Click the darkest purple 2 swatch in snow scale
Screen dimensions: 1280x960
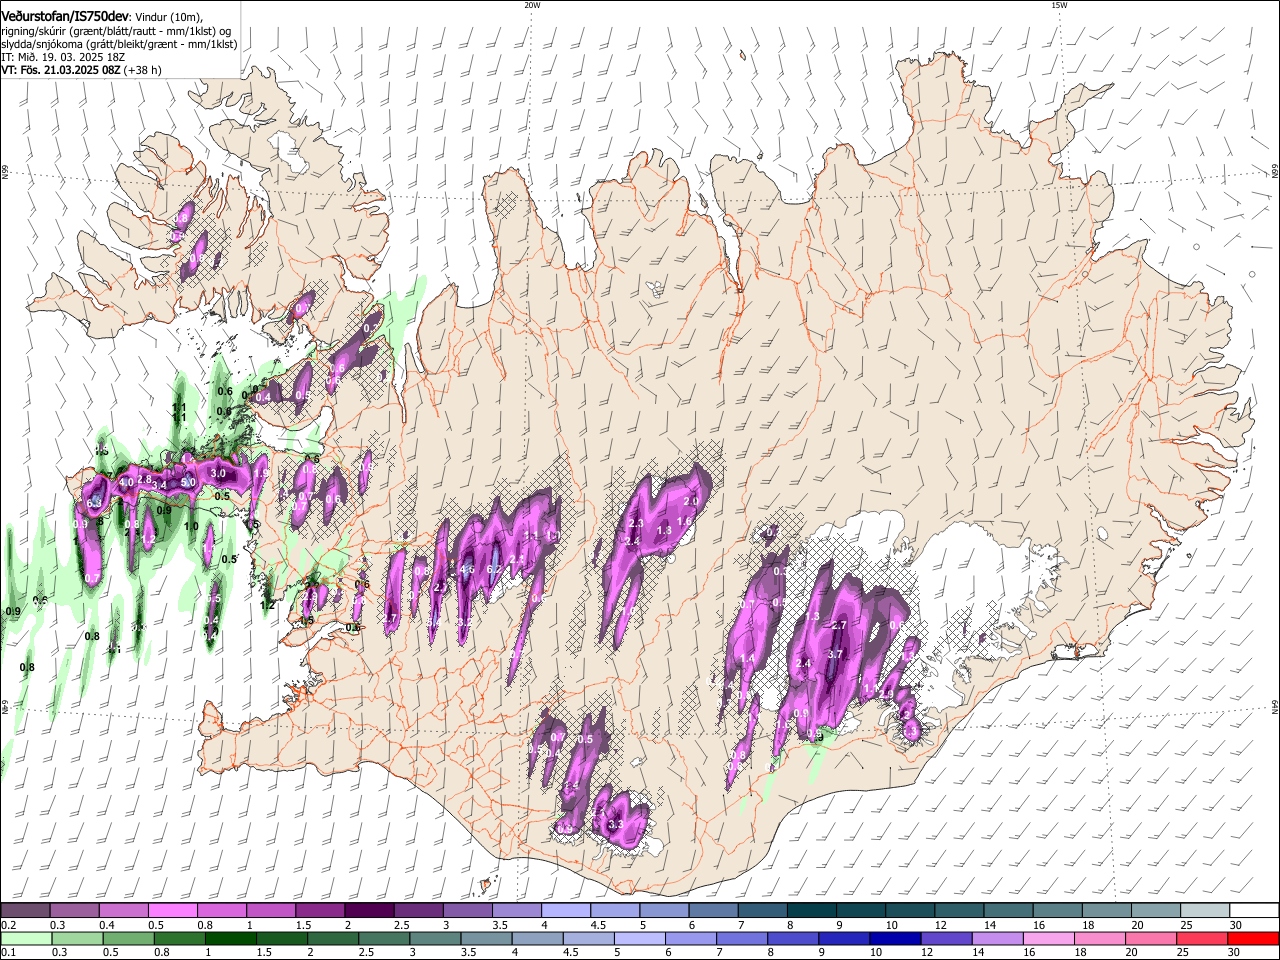pyautogui.click(x=368, y=911)
